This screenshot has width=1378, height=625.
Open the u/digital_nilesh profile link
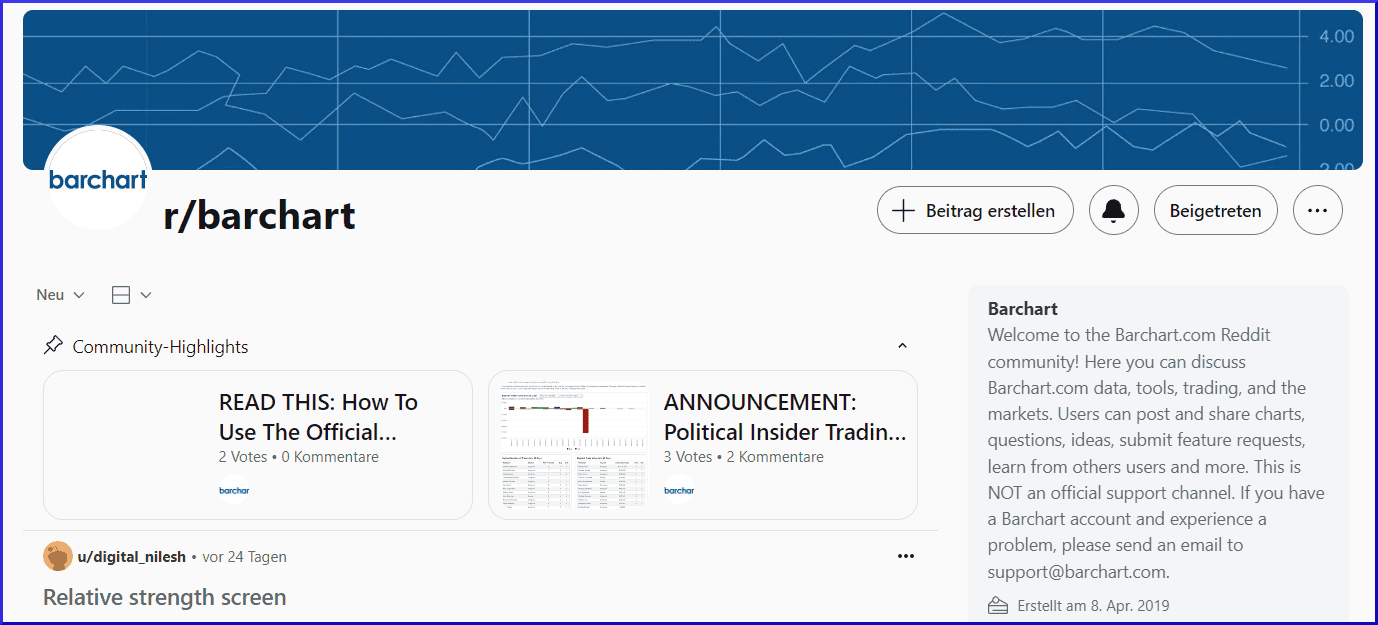(x=131, y=557)
